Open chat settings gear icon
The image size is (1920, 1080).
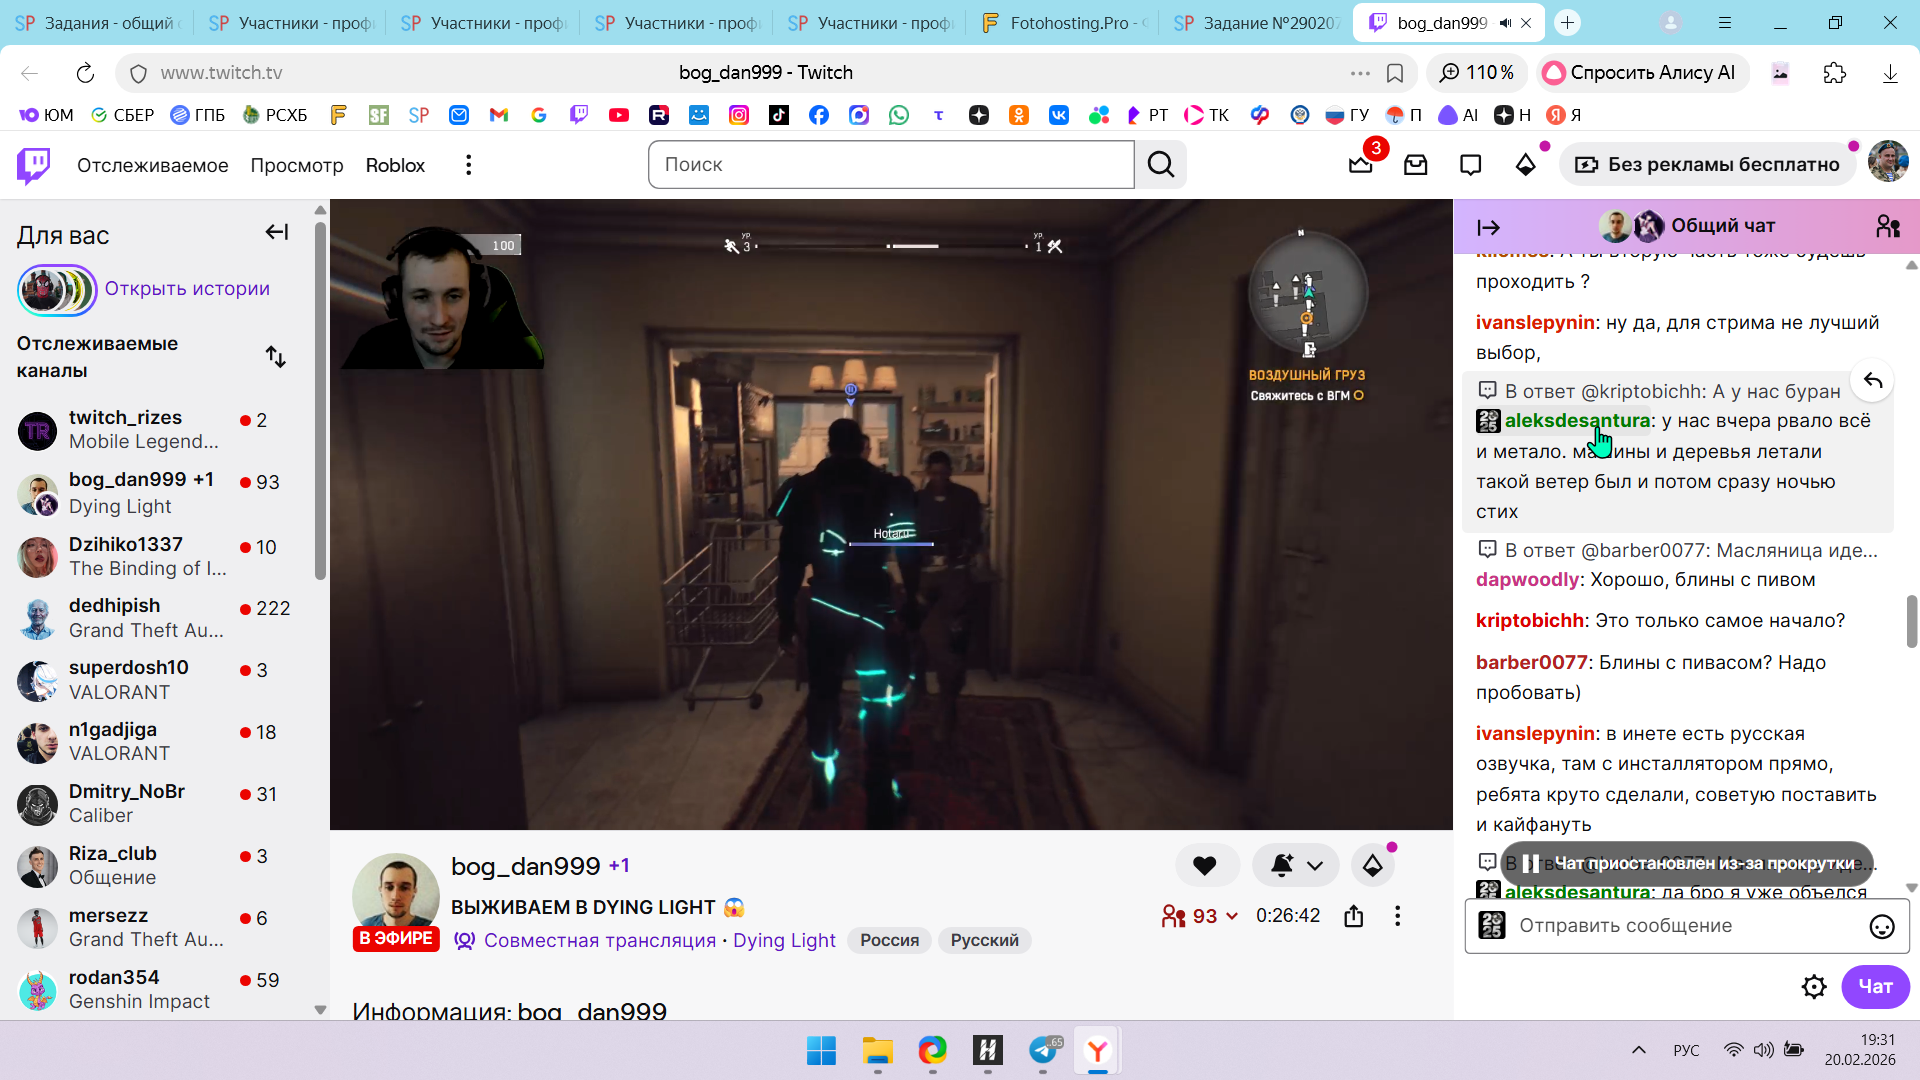click(1813, 987)
